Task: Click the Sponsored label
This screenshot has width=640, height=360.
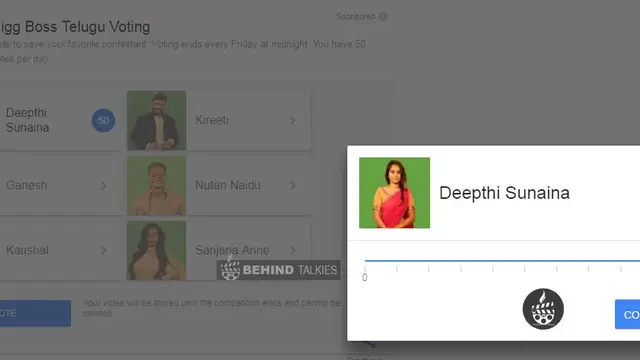Action: tap(356, 16)
